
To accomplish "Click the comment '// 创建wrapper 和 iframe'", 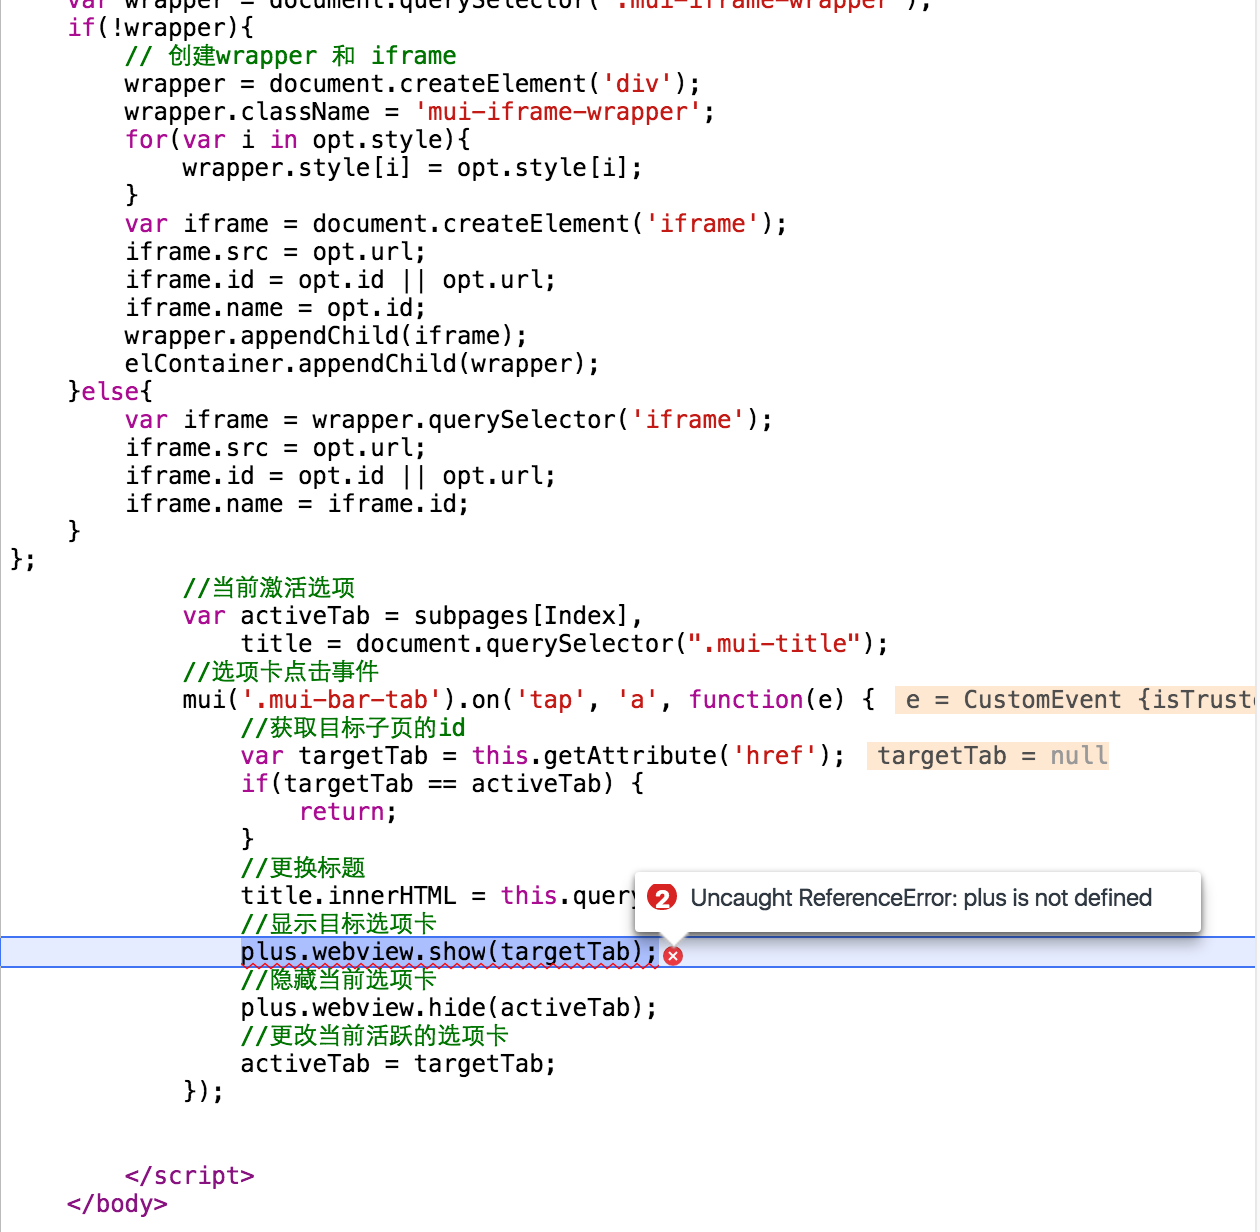I will point(291,56).
